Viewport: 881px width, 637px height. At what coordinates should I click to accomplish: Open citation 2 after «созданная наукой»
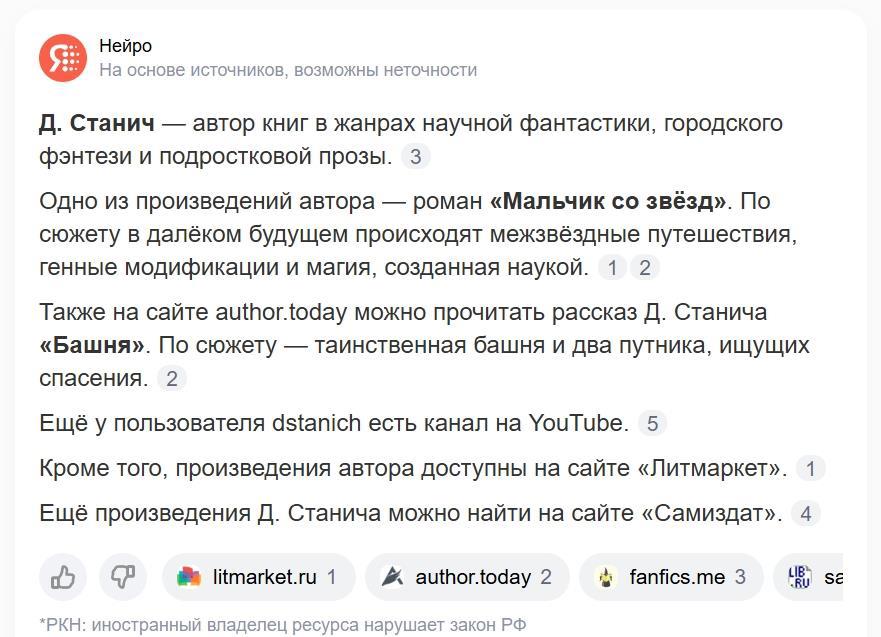tap(645, 267)
